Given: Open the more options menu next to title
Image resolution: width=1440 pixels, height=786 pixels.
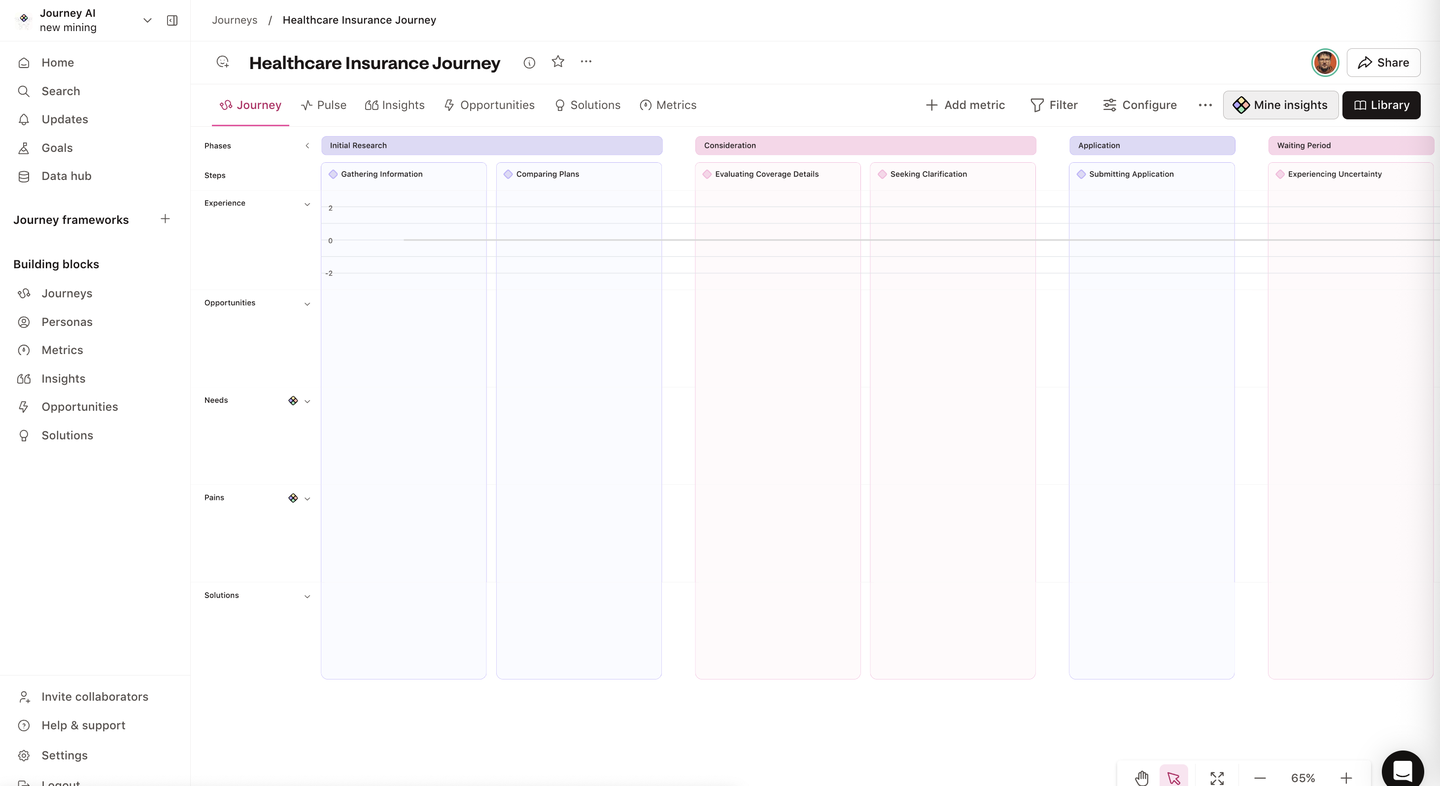Looking at the screenshot, I should pyautogui.click(x=586, y=62).
